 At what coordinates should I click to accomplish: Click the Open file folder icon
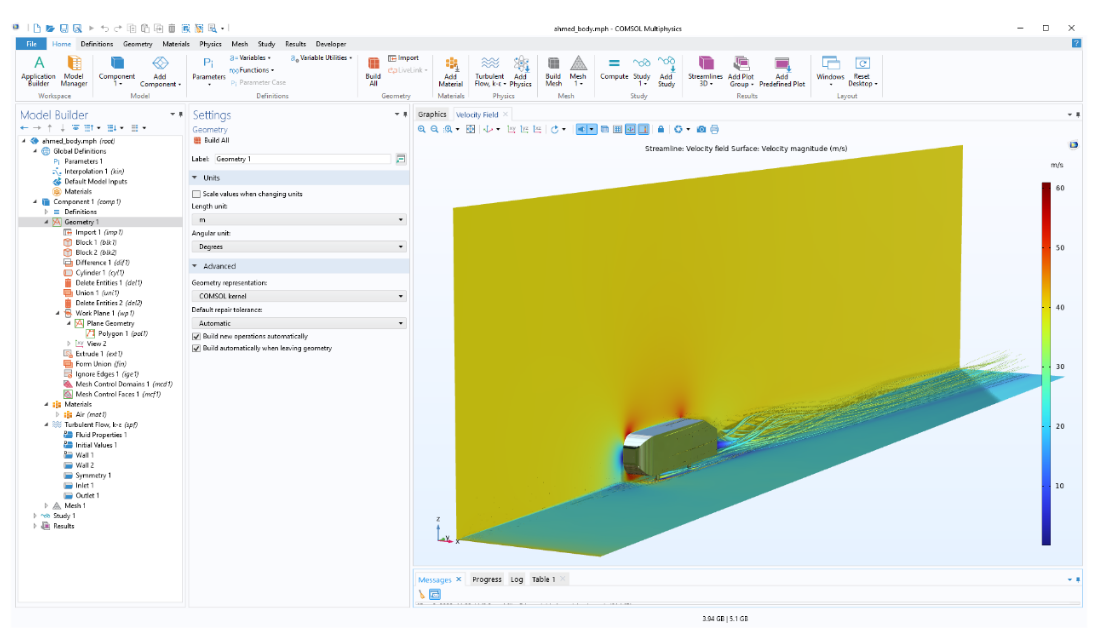pos(50,29)
